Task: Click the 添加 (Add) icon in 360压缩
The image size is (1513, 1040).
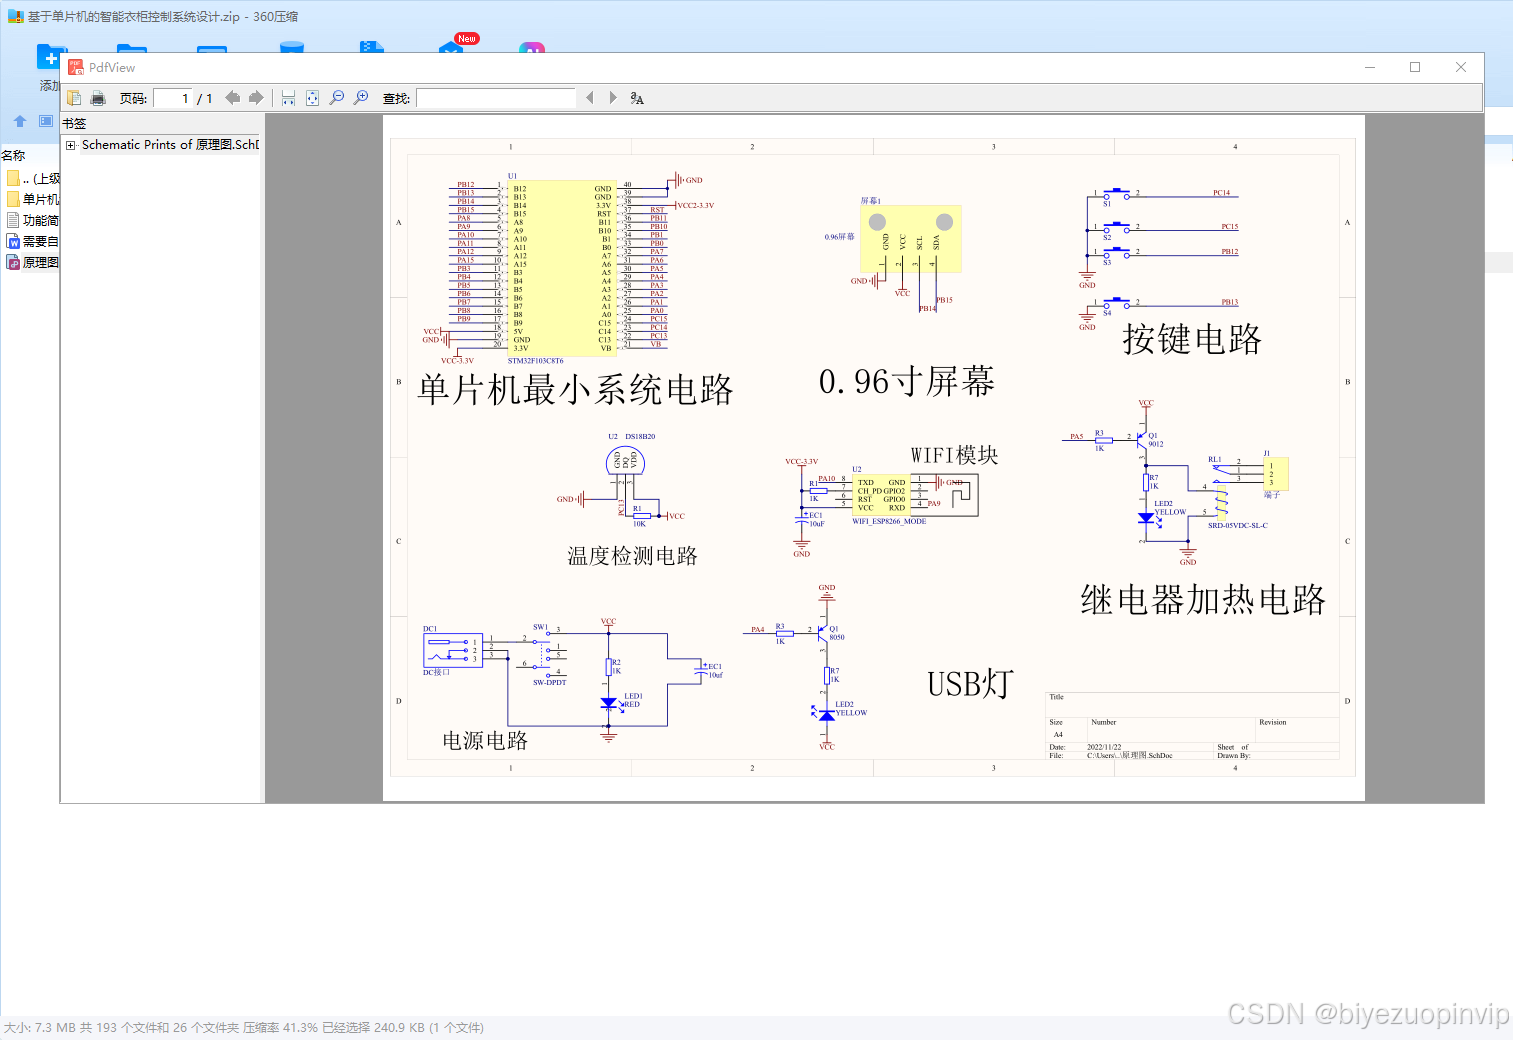Action: pos(49,57)
